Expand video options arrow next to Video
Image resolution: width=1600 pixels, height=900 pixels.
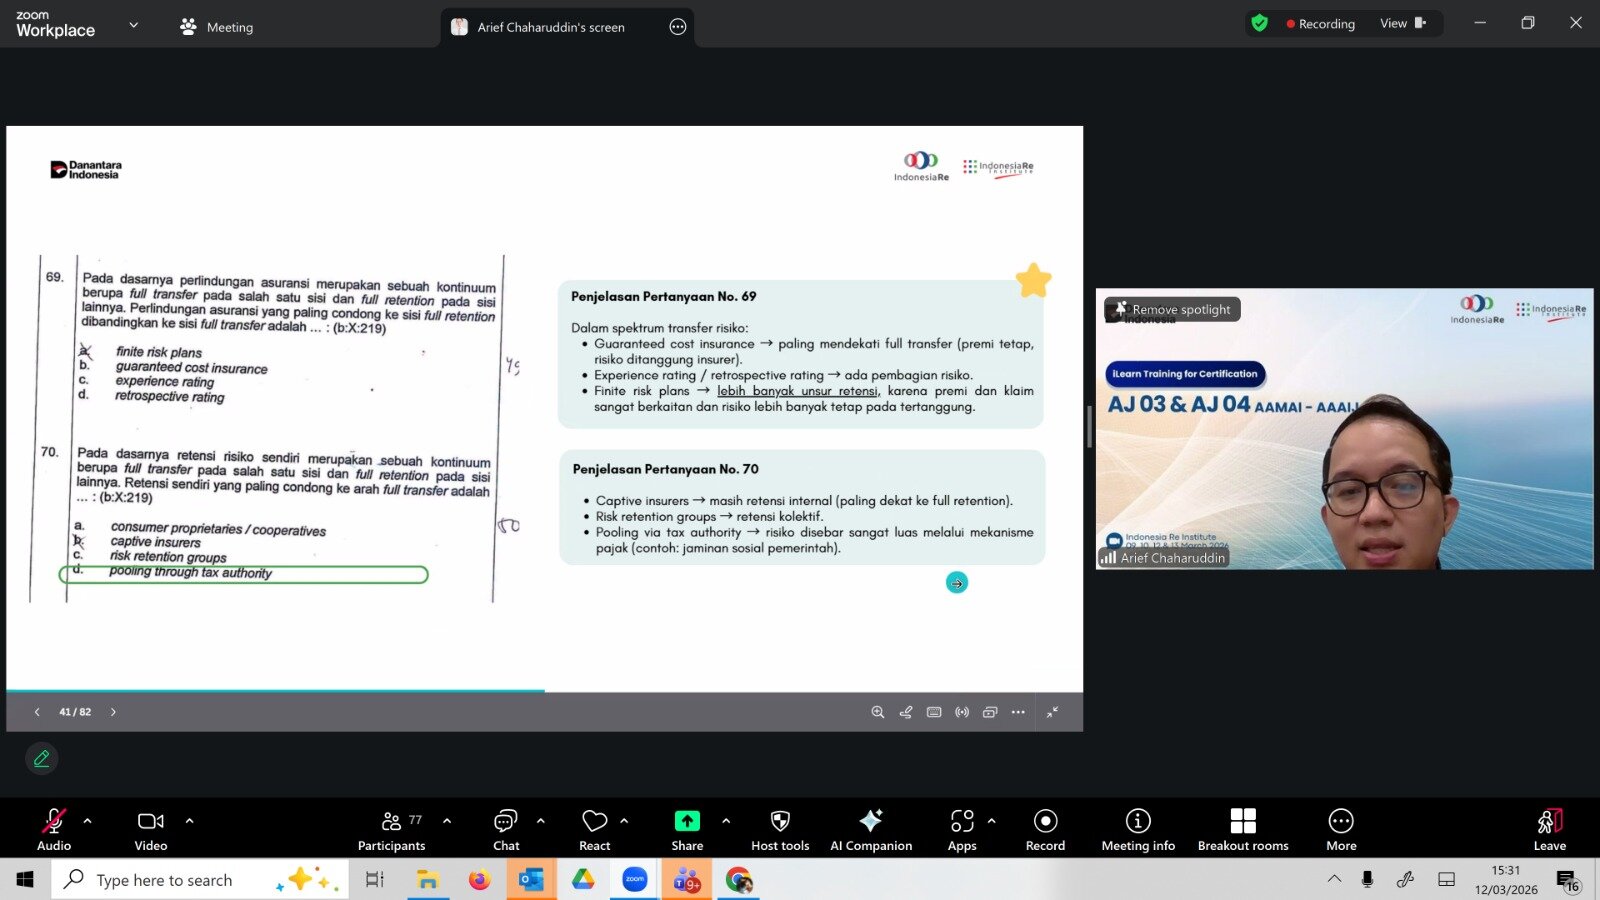pos(189,821)
